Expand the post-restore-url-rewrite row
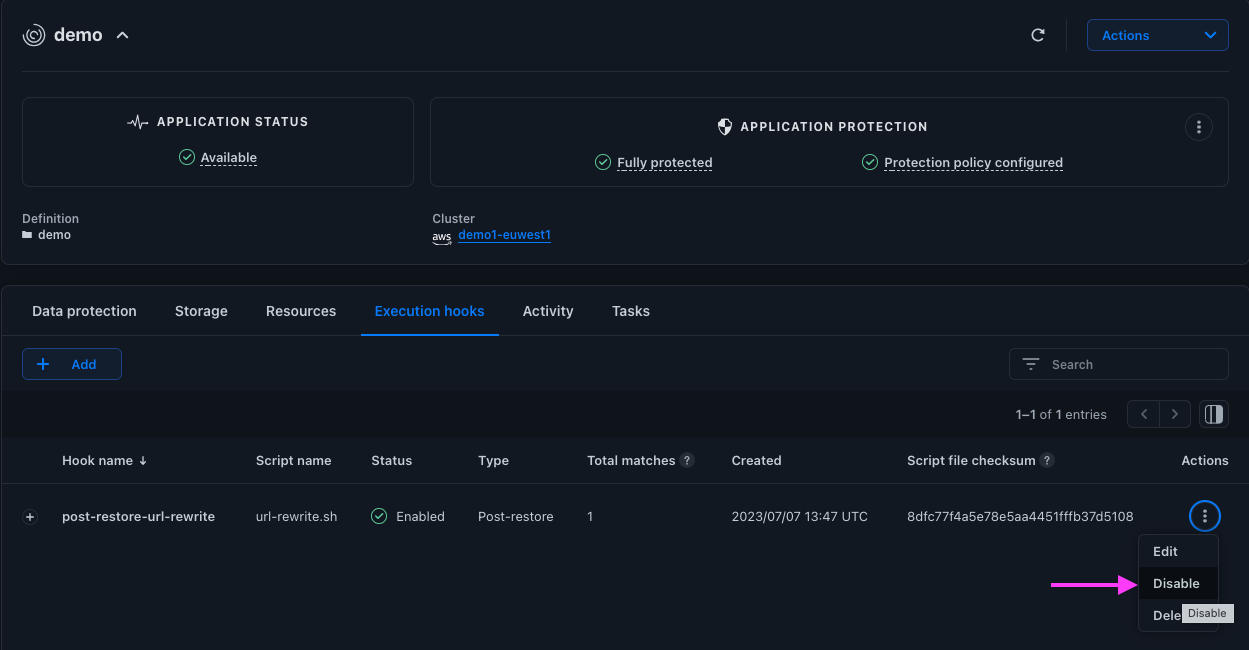Viewport: 1249px width, 650px height. (30, 517)
